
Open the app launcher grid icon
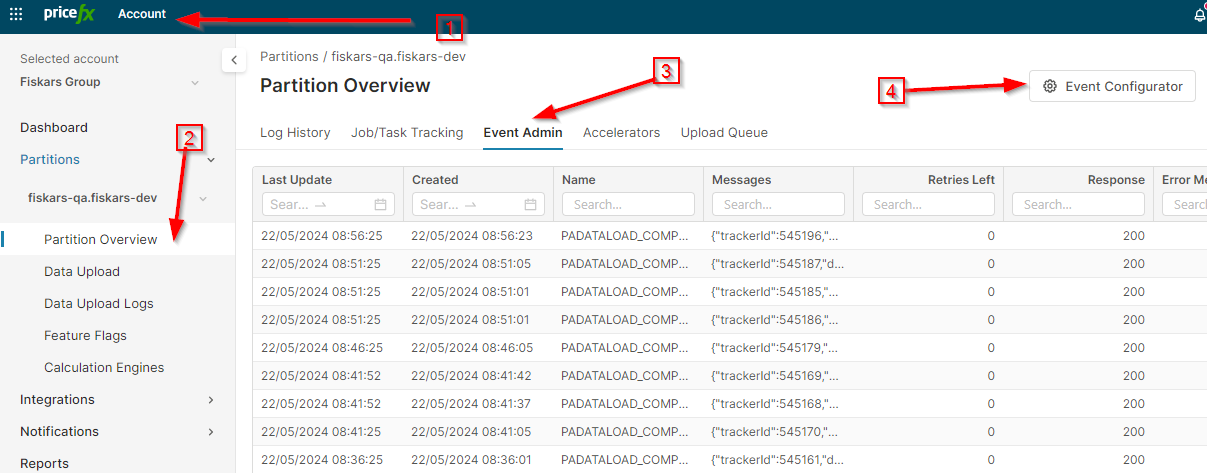(x=16, y=14)
